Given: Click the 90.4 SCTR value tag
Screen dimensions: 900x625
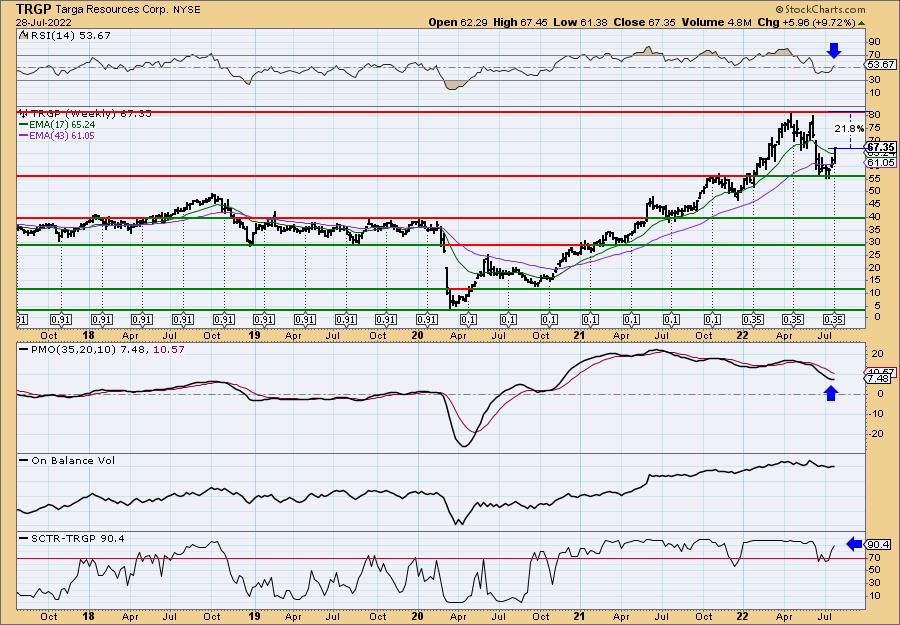Looking at the screenshot, I should (x=880, y=544).
